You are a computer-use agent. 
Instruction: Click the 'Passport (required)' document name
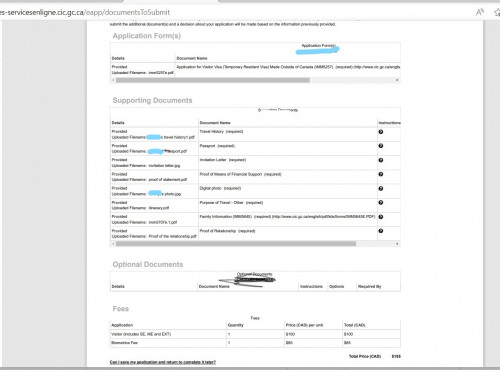217,146
